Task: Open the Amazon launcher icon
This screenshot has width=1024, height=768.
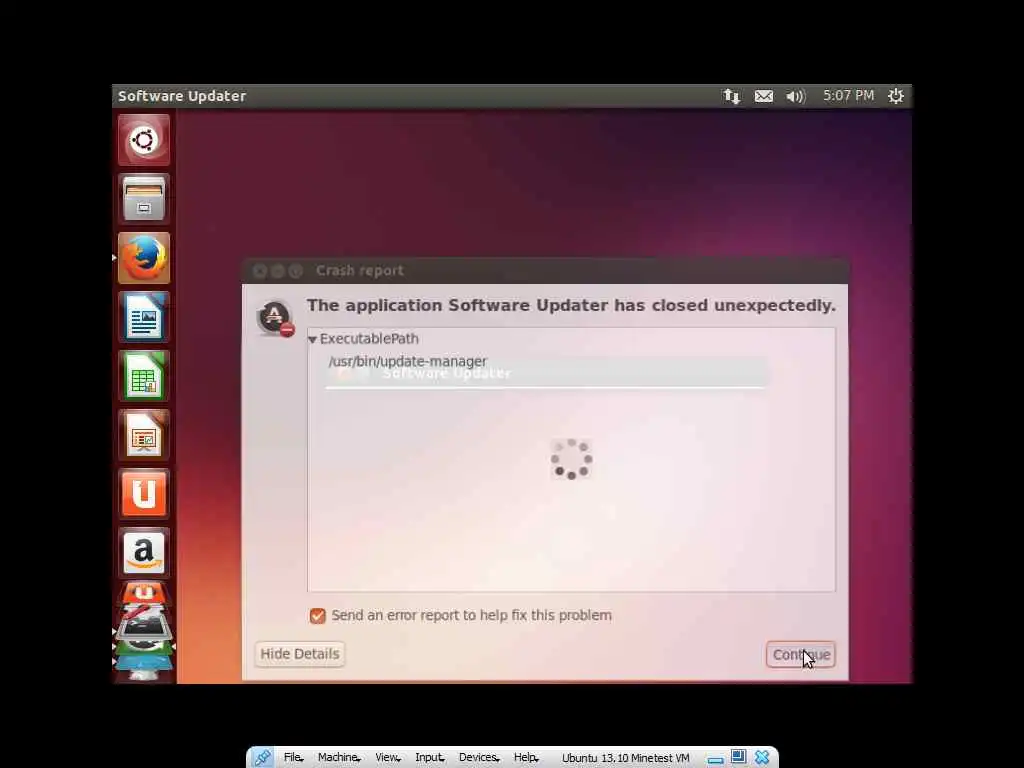Action: (144, 552)
